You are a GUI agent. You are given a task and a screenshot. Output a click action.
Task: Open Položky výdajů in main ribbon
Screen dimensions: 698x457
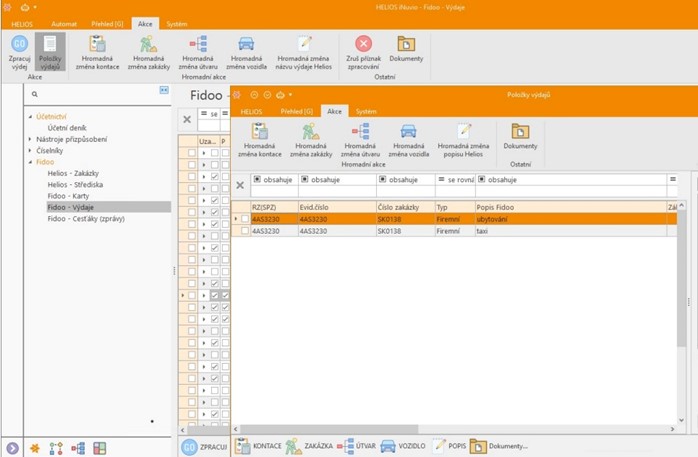coord(50,53)
